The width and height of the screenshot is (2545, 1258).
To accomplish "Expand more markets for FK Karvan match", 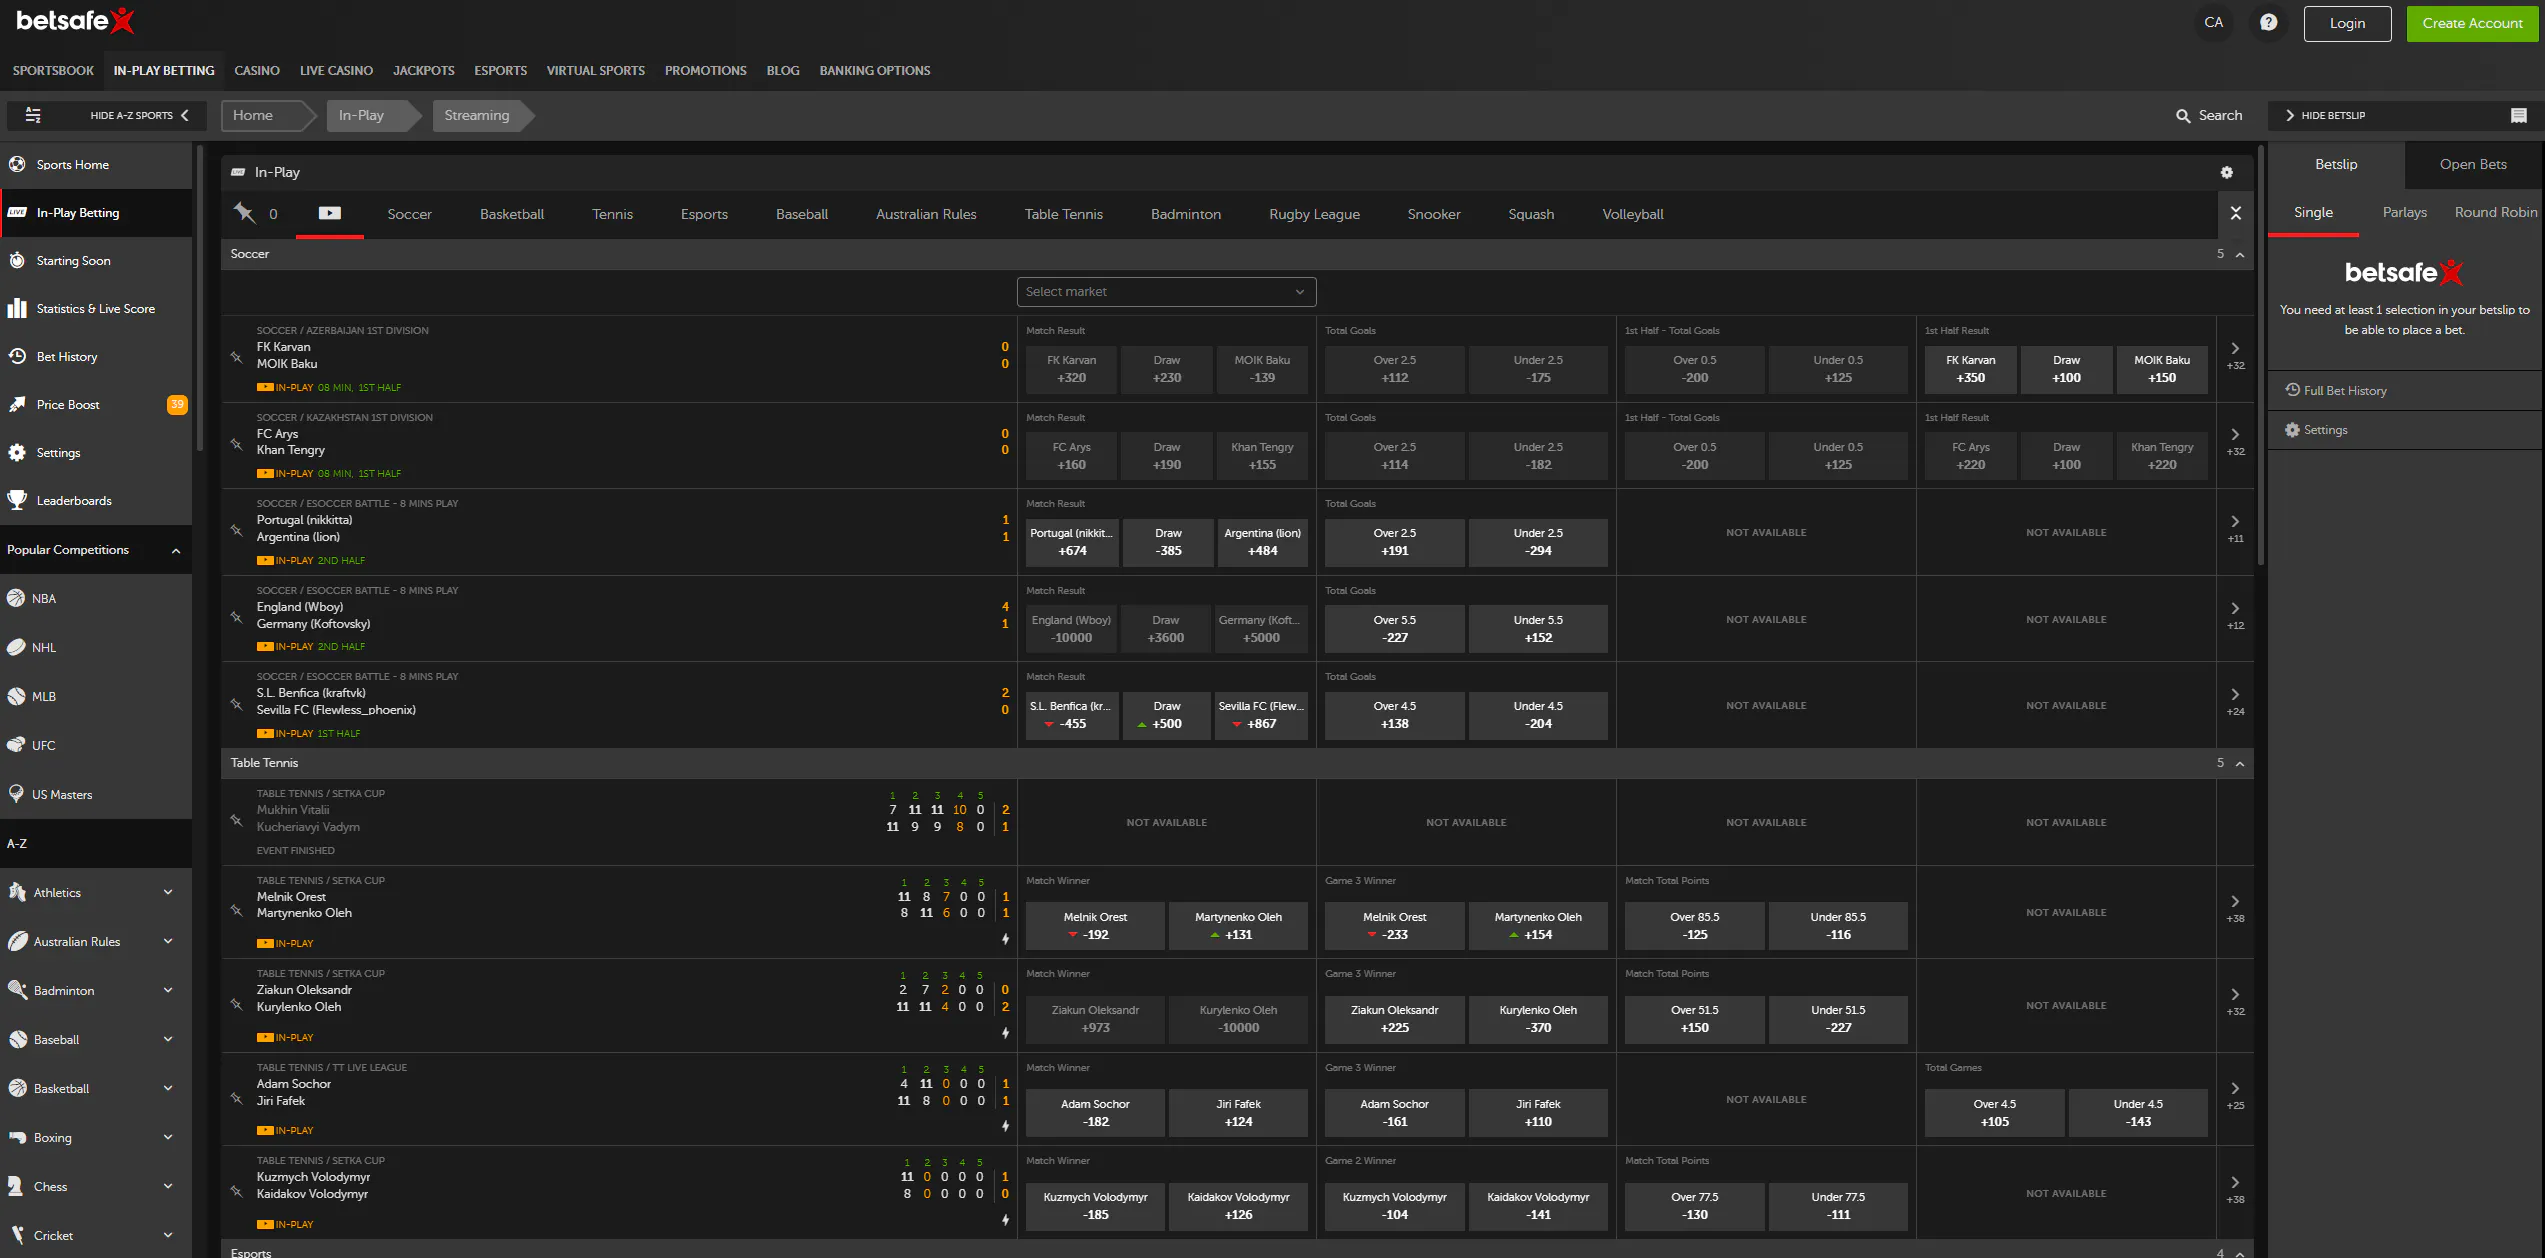I will click(x=2235, y=356).
